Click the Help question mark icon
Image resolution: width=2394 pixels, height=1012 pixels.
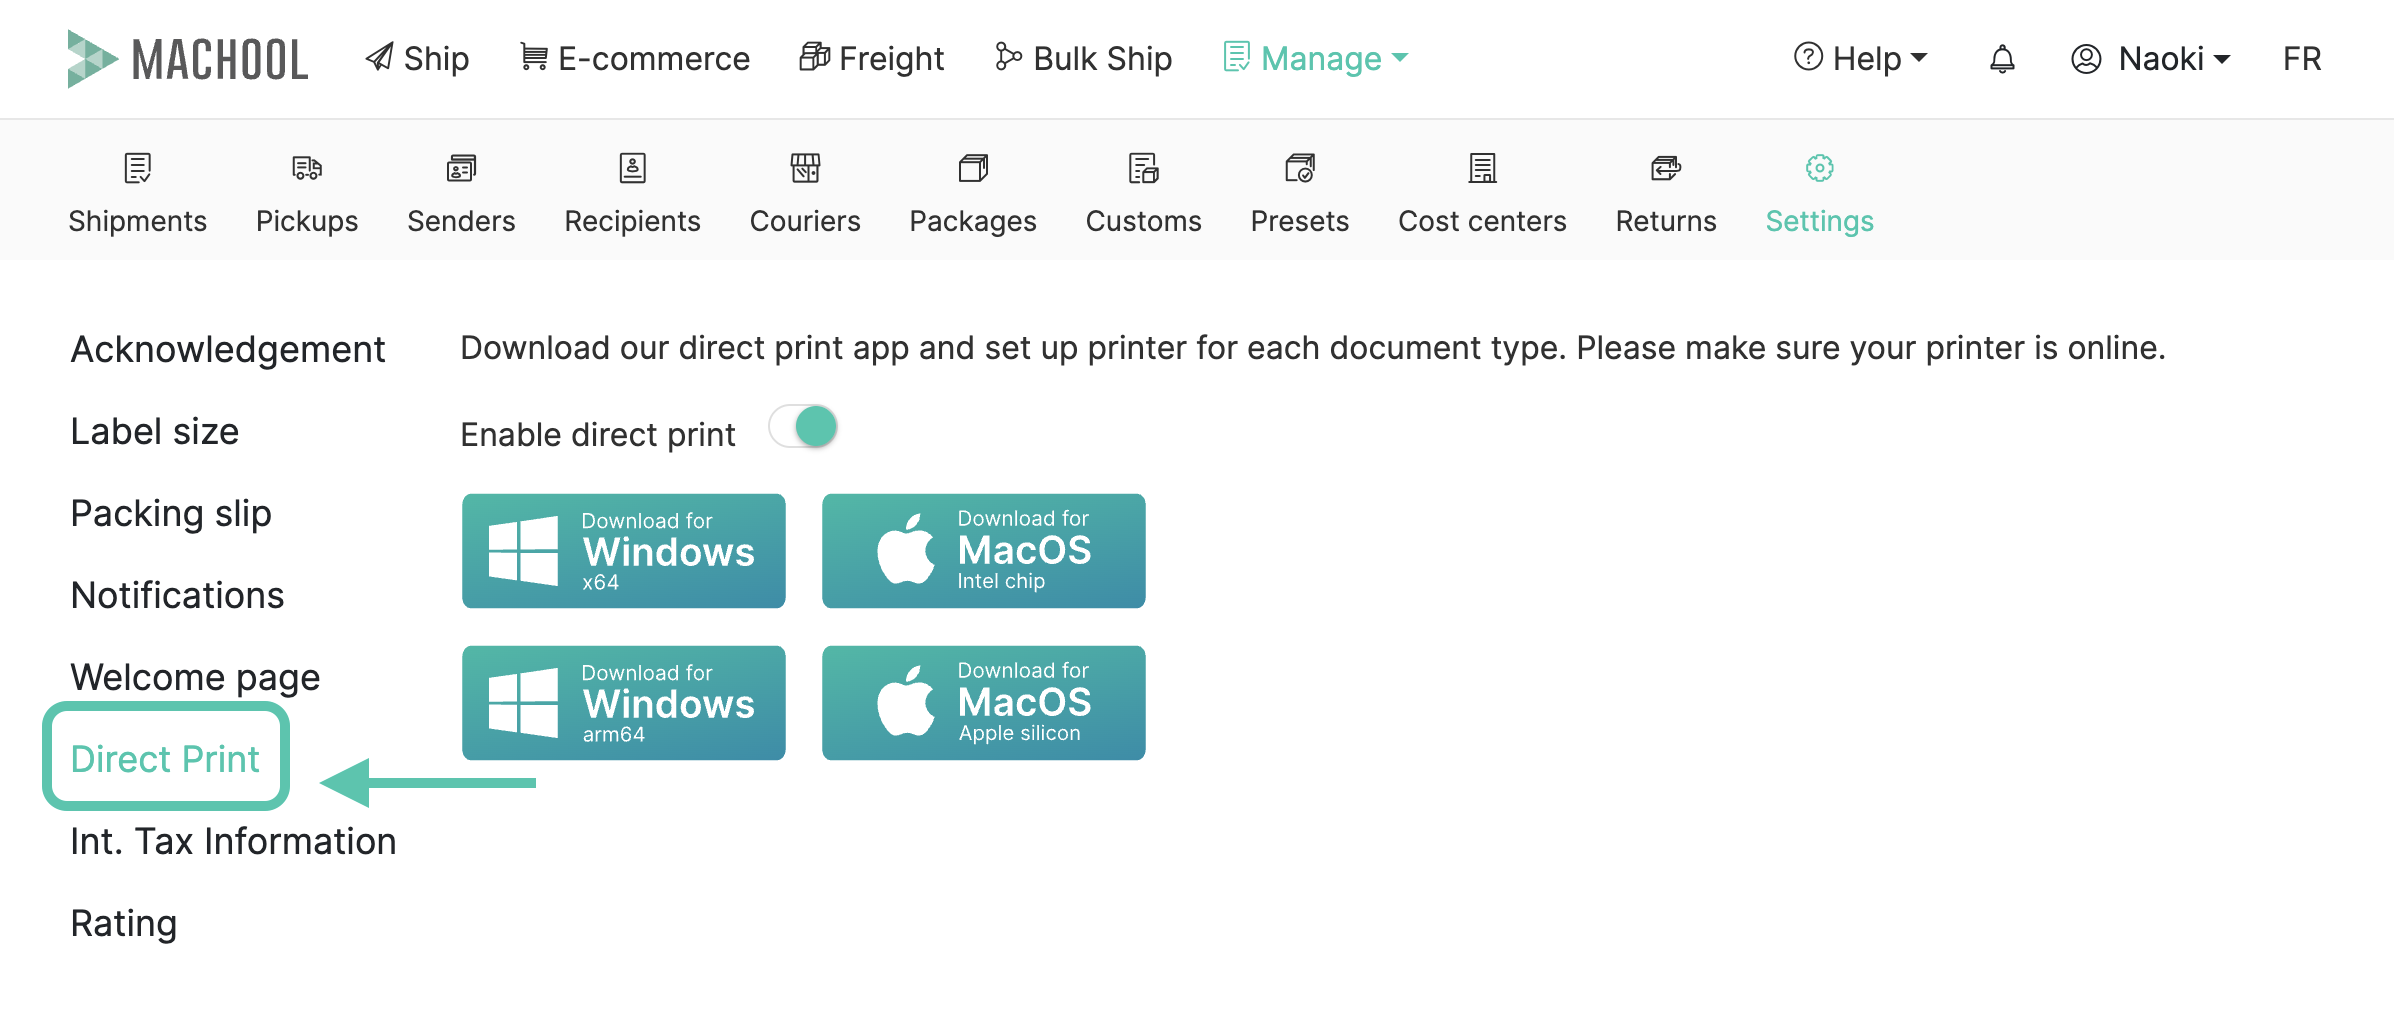pos(1808,57)
